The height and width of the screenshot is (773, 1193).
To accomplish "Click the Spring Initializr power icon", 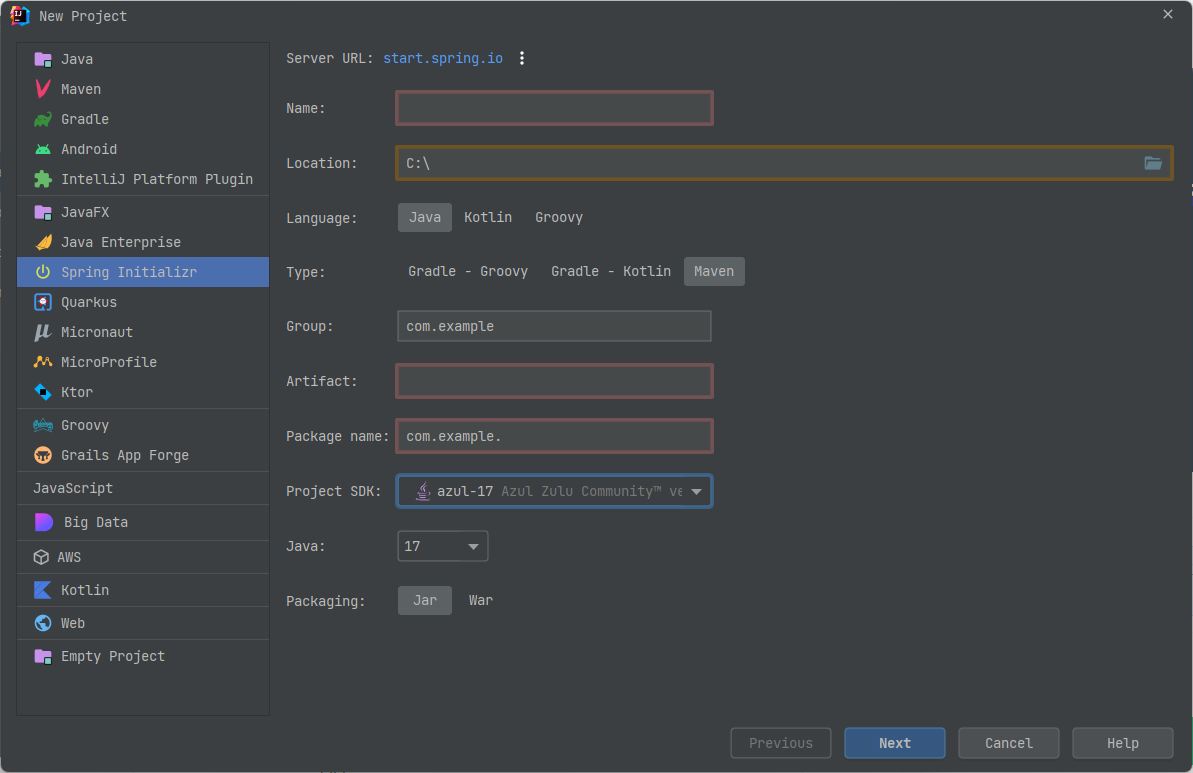I will click(x=43, y=272).
